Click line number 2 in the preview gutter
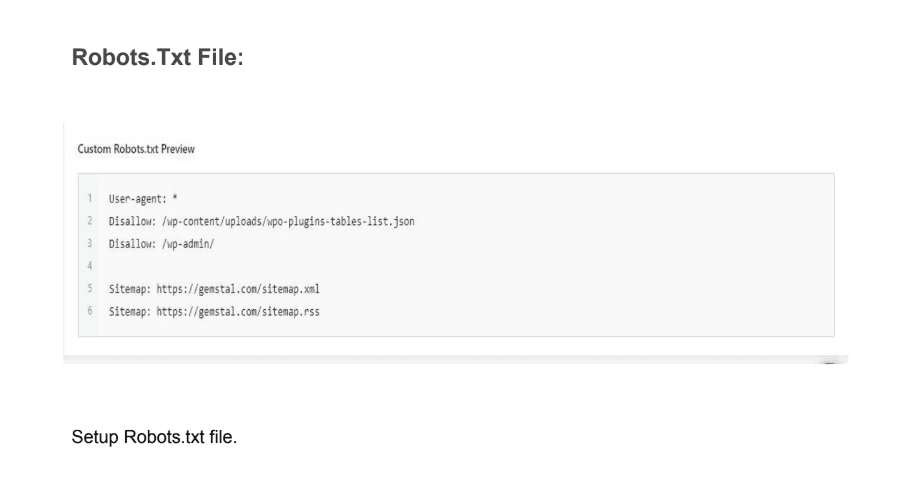Screen dimensions: 912x503 pos(90,221)
